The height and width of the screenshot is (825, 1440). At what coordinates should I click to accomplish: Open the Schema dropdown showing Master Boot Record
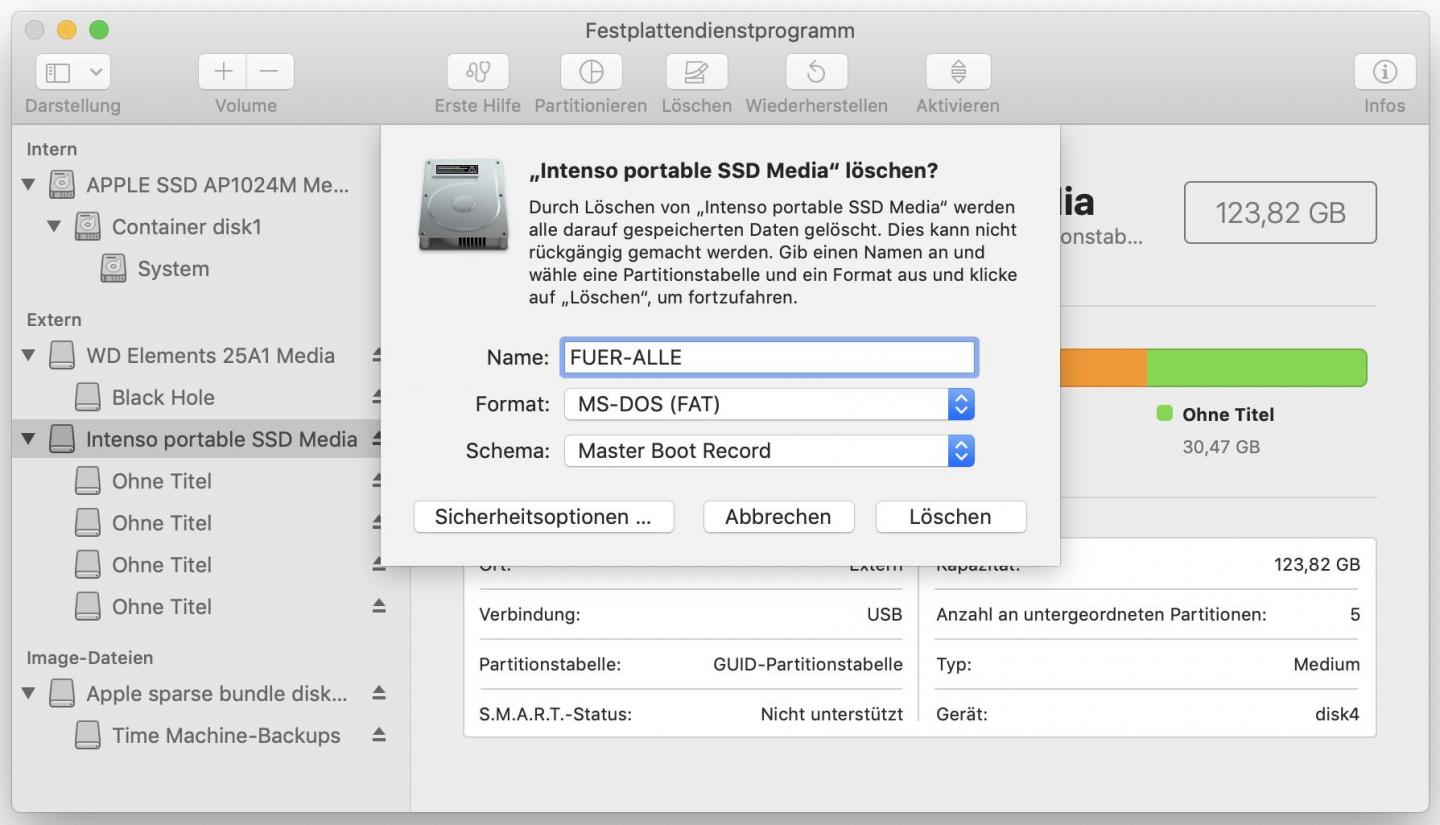point(768,451)
